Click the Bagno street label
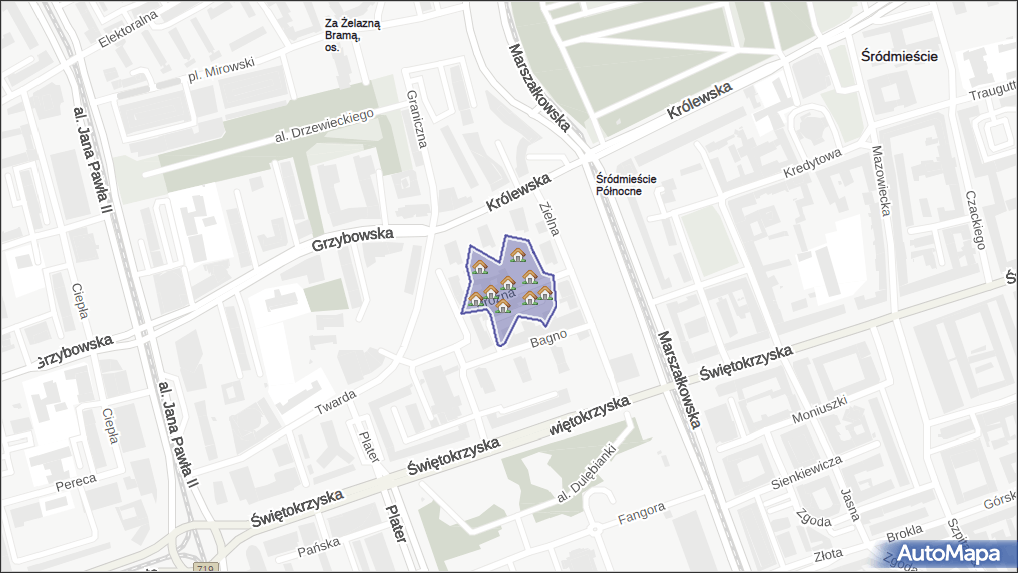Screen dimensions: 1018x573 (549, 338)
